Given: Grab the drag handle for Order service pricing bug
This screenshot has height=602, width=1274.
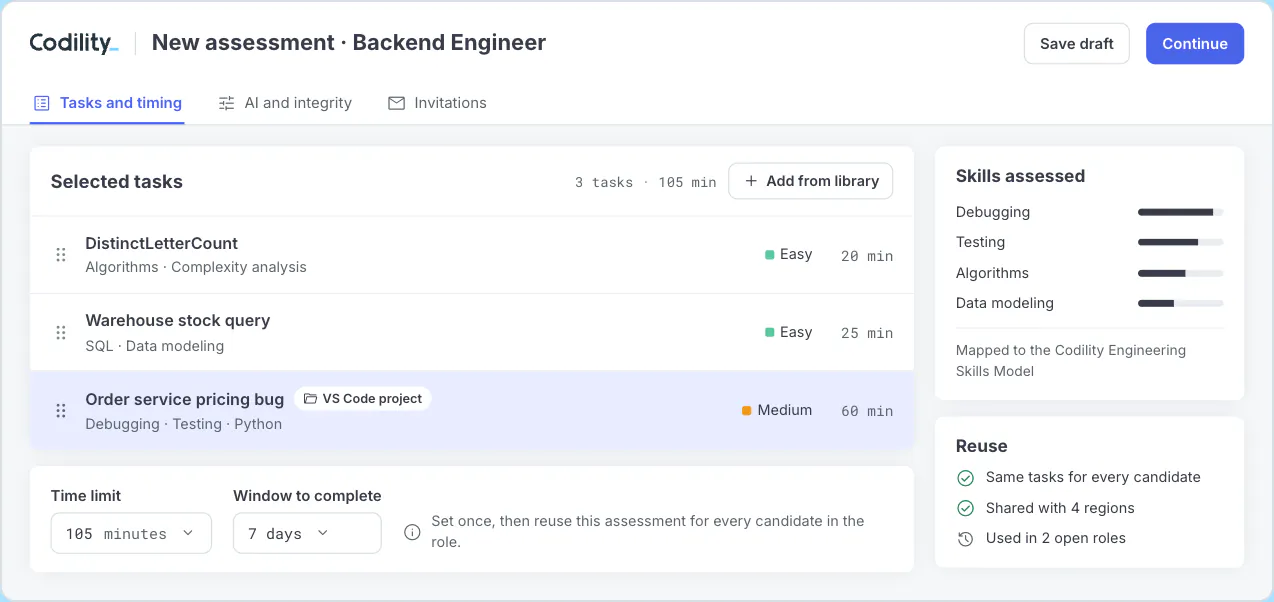Looking at the screenshot, I should tap(61, 411).
